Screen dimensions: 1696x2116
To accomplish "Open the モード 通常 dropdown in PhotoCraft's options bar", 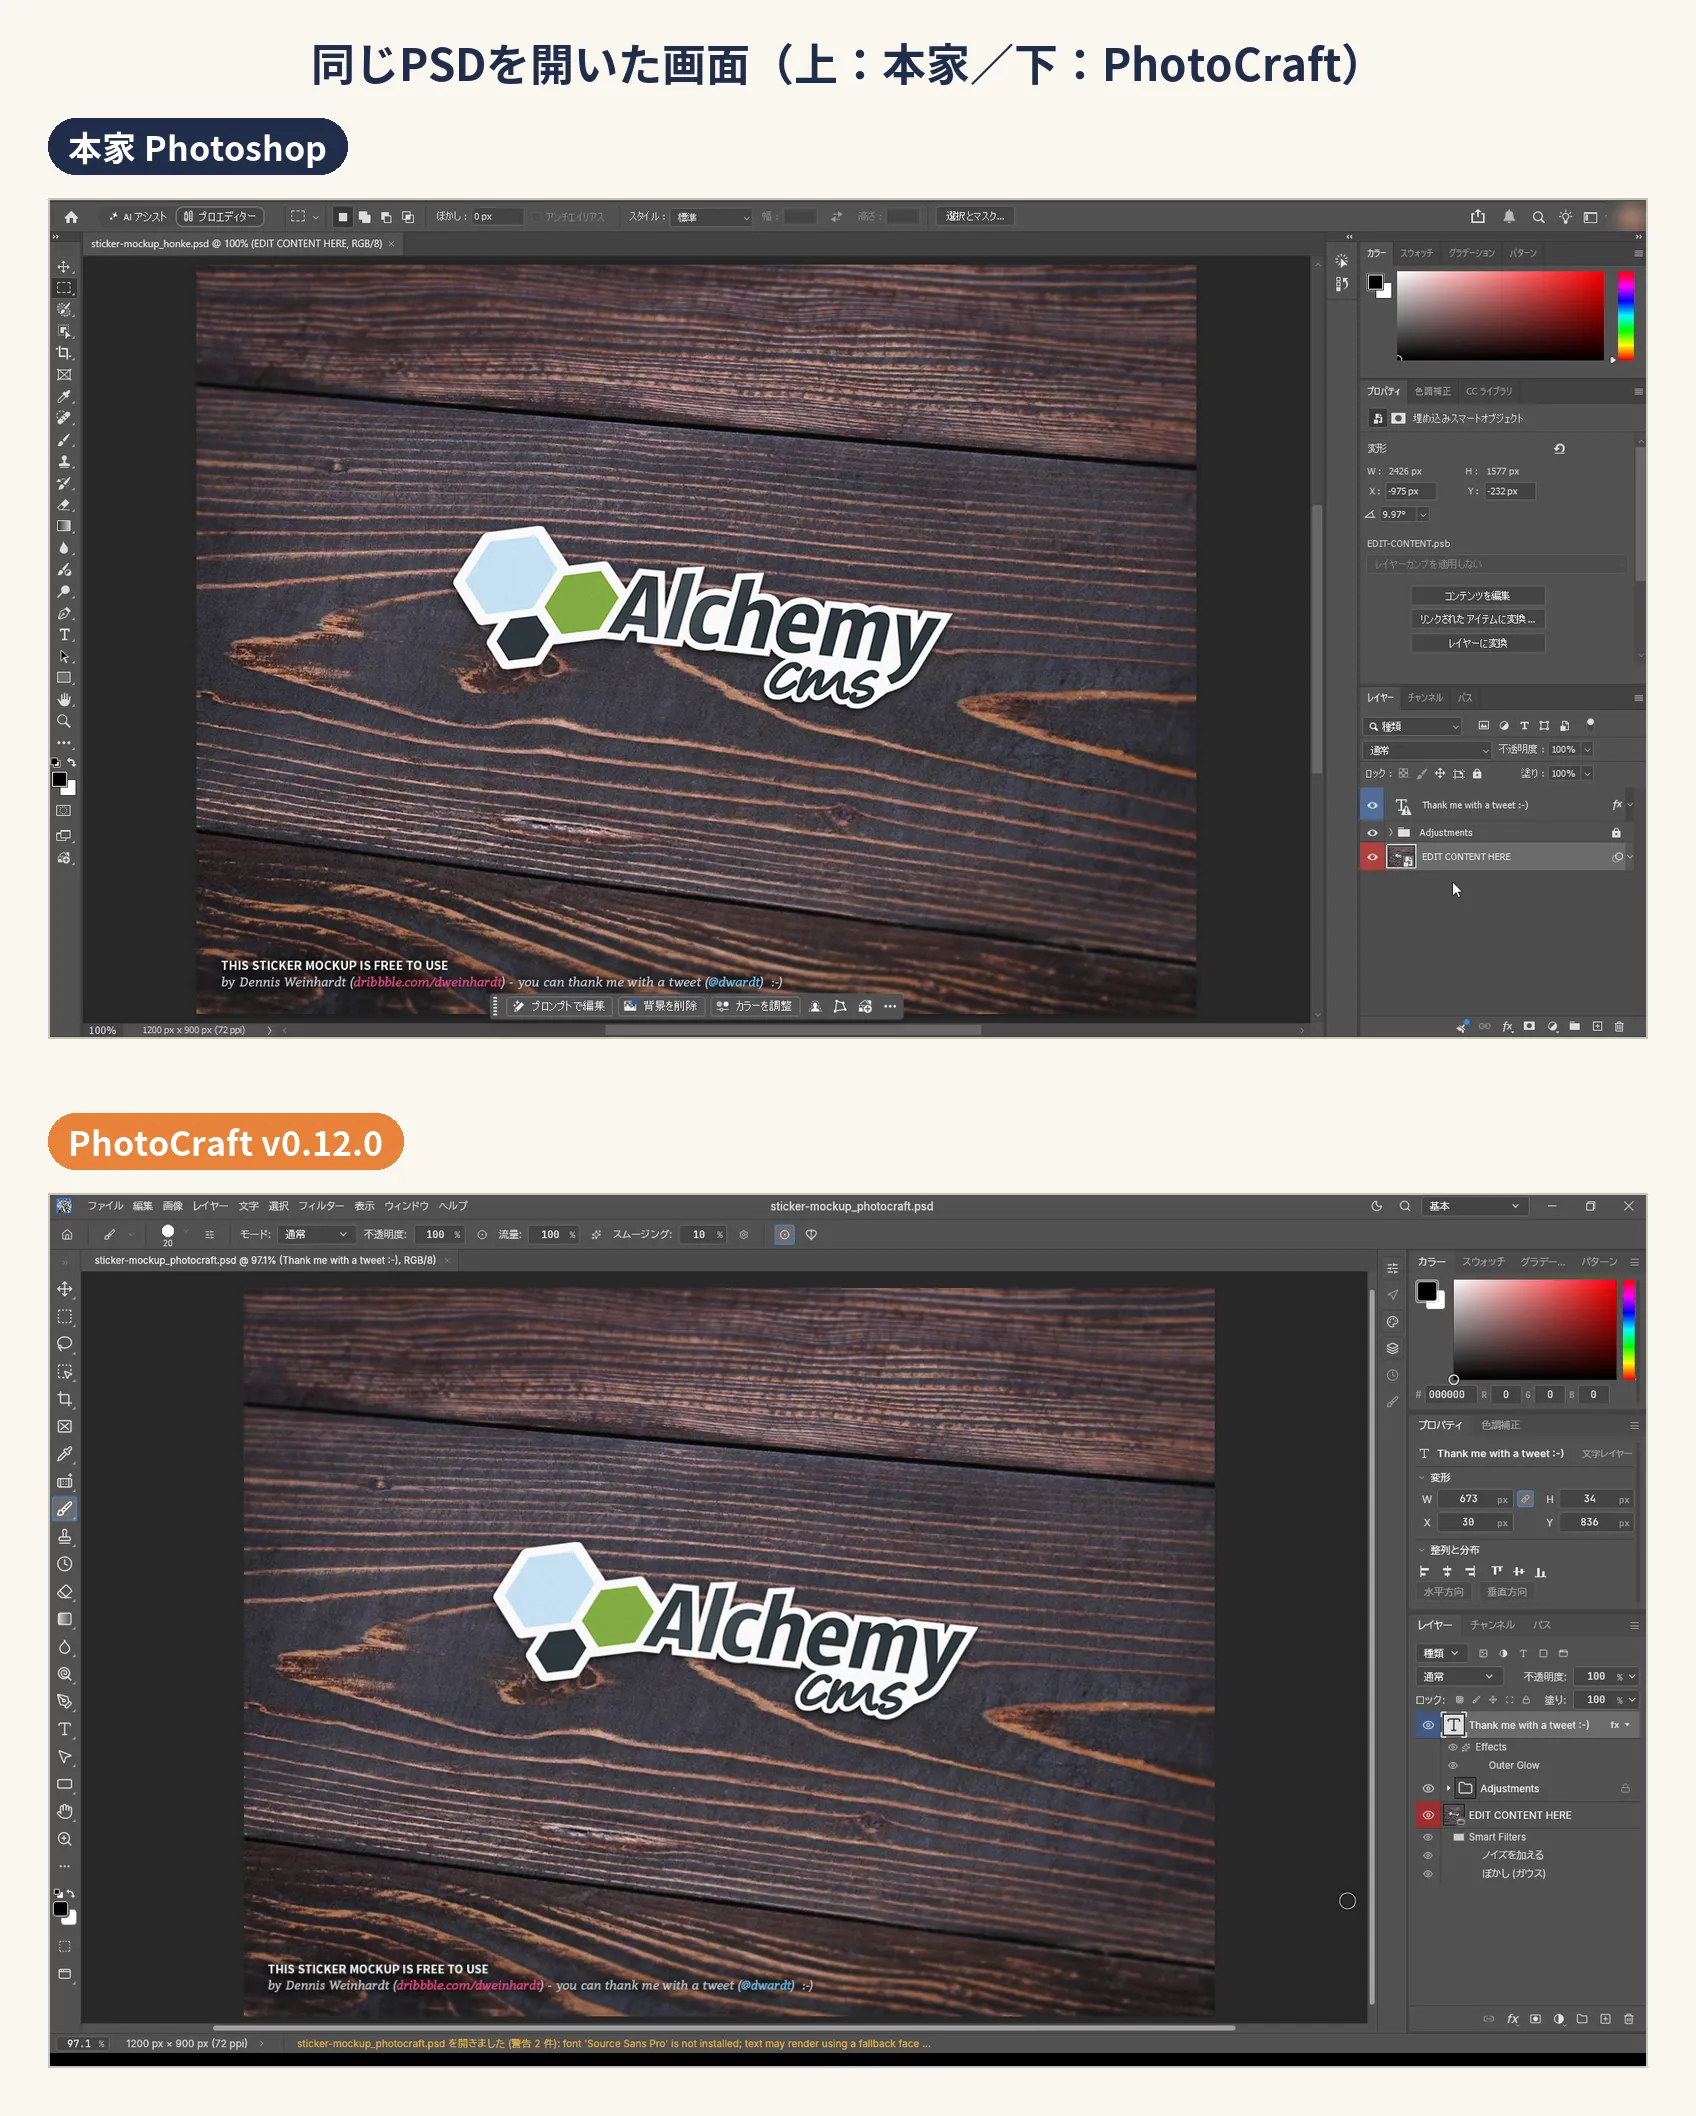I will click(315, 1234).
